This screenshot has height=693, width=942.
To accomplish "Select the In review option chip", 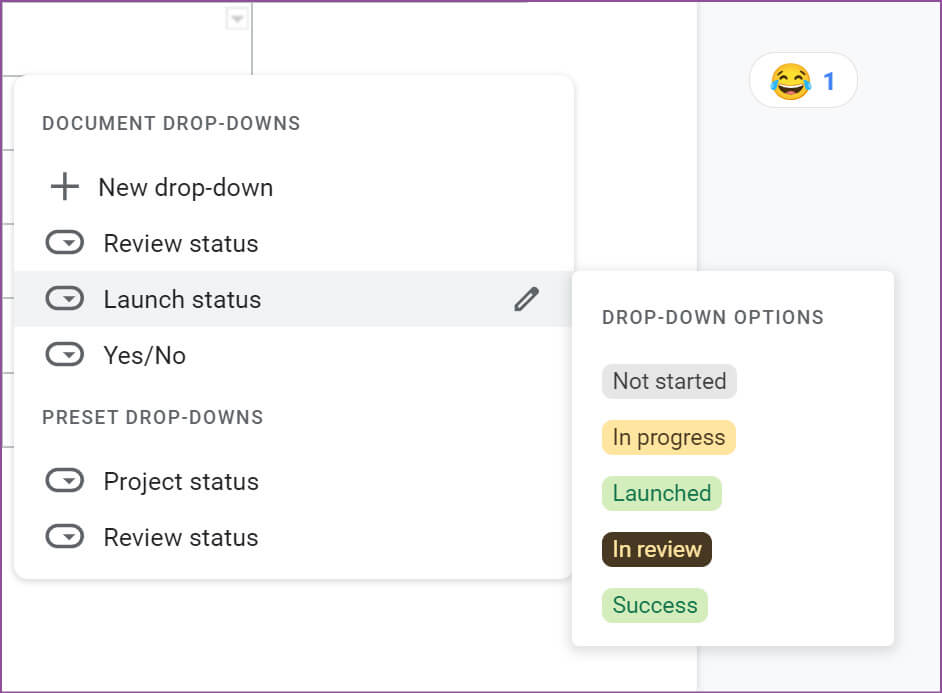I will tap(657, 549).
